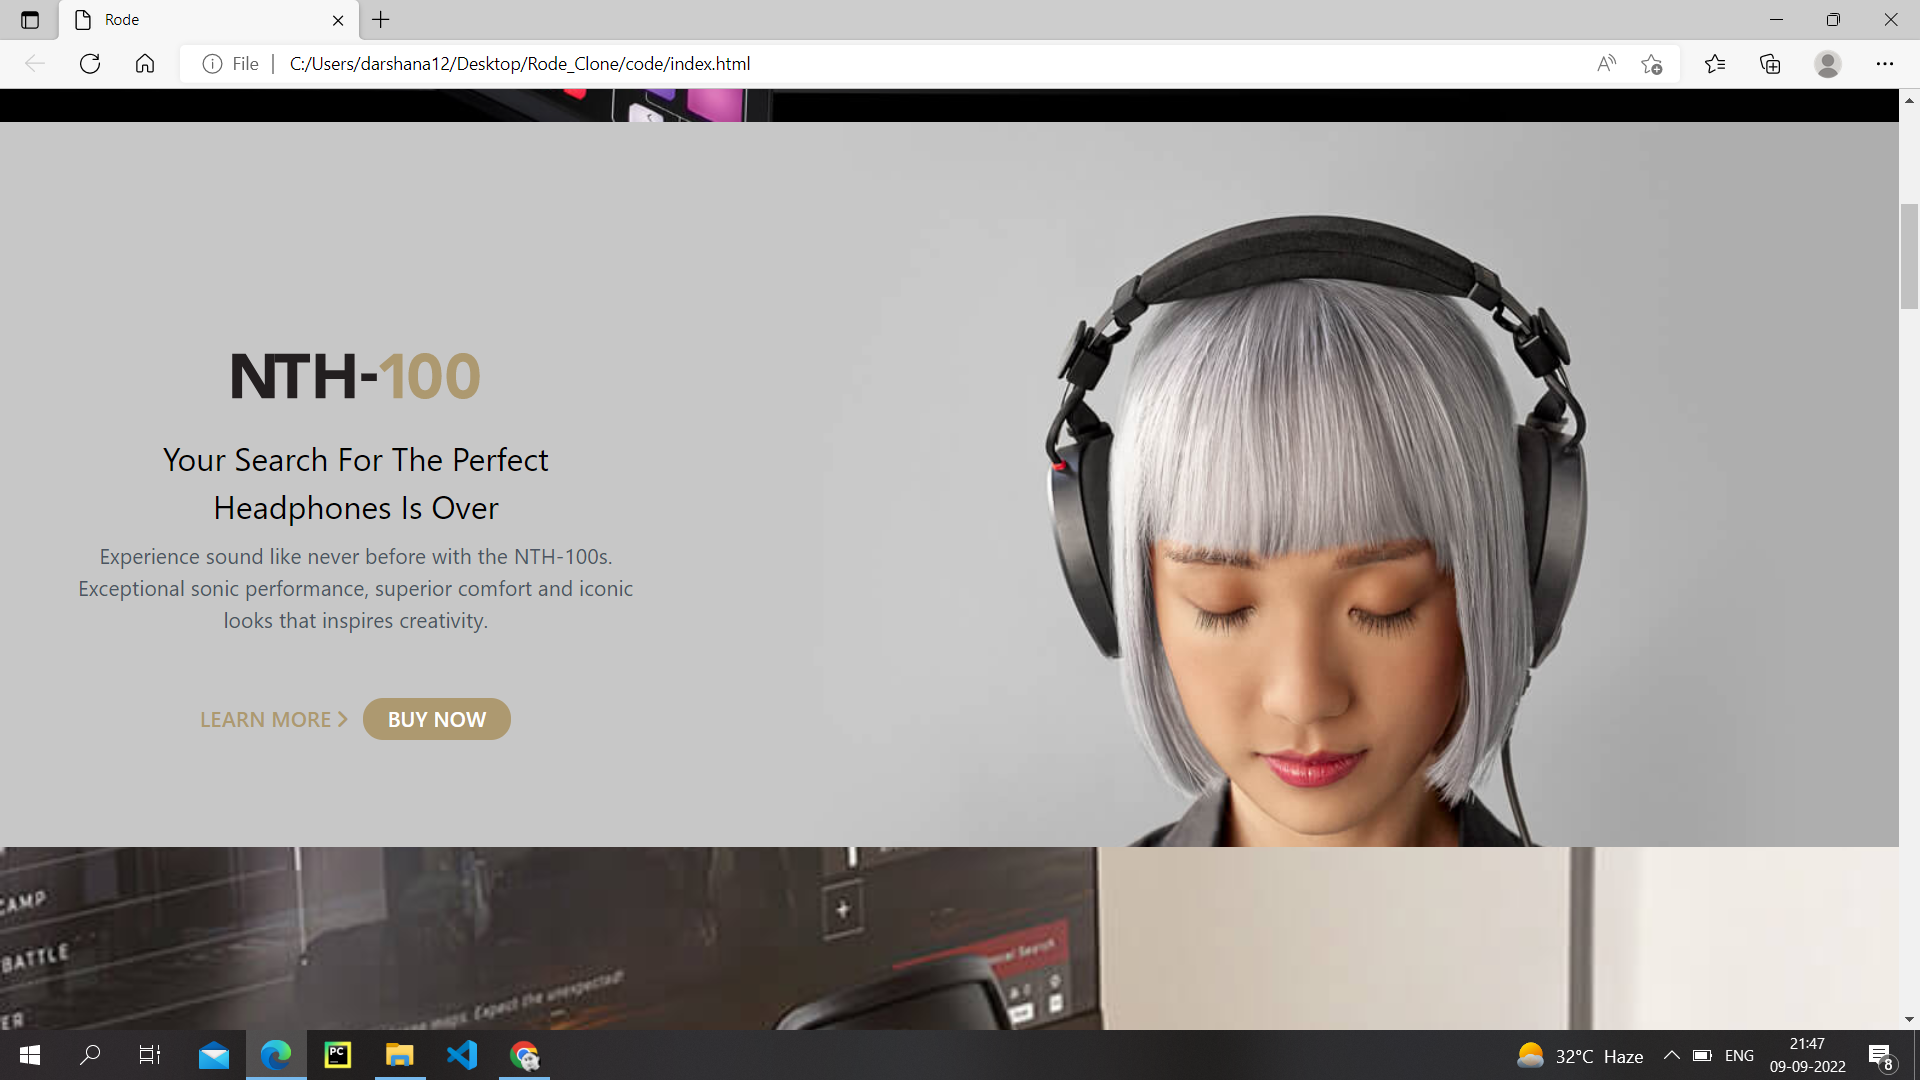Open the Favorites list icon
Screen dimensions: 1920x1080
pos(1715,64)
